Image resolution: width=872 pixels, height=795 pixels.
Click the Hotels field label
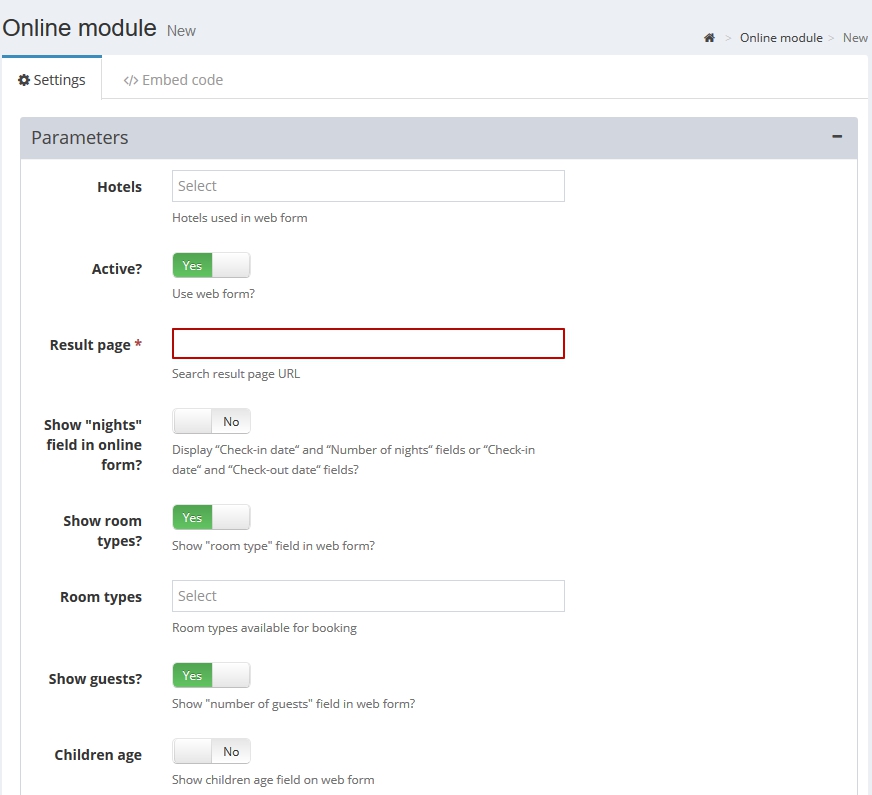120,187
